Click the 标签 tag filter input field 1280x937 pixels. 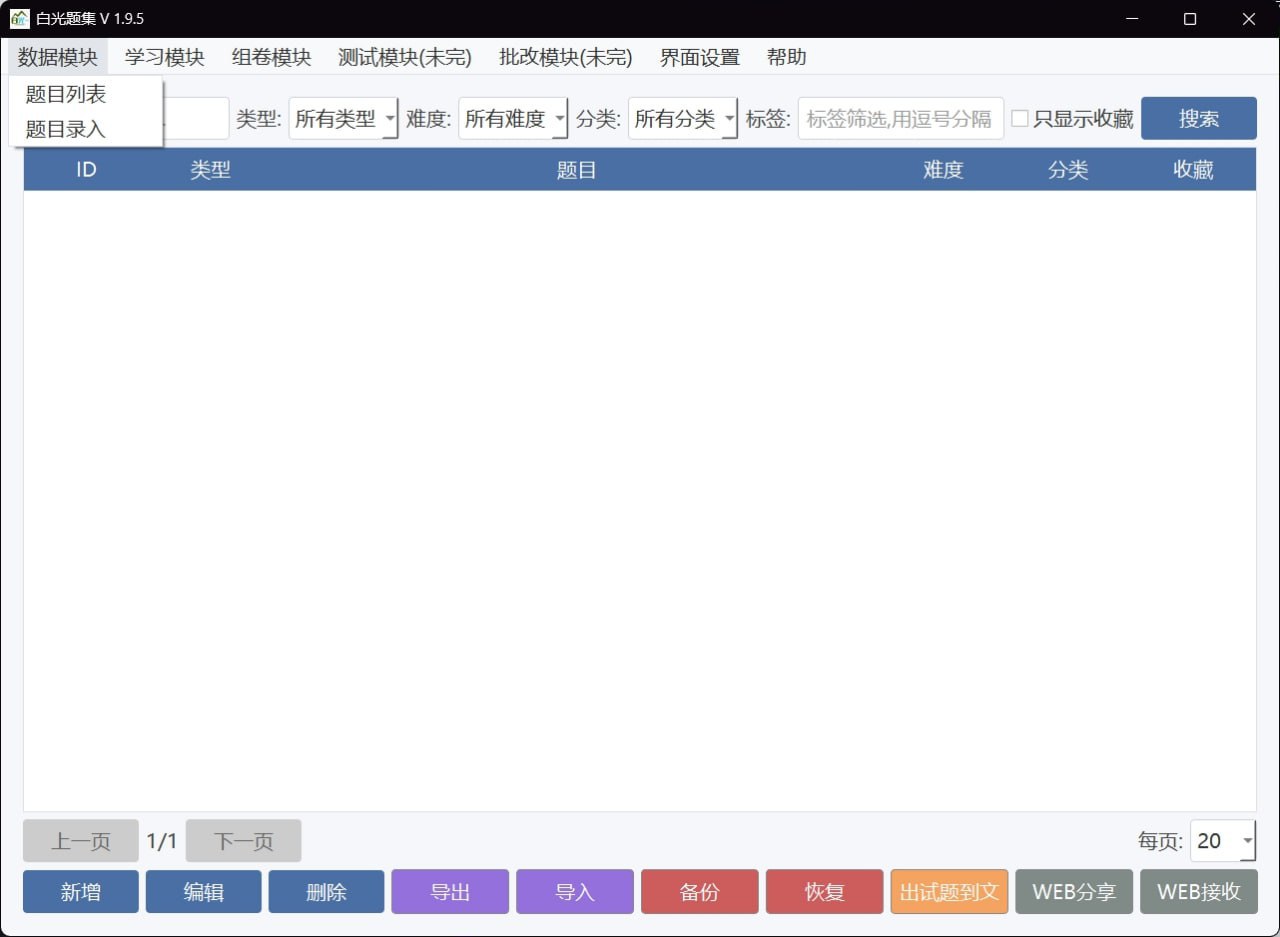pos(900,118)
